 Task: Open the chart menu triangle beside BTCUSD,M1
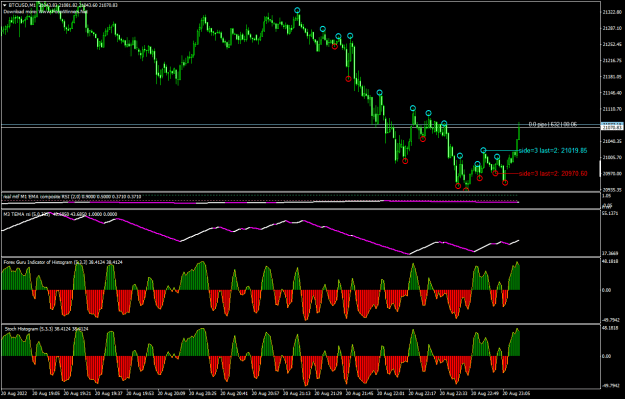5,5
